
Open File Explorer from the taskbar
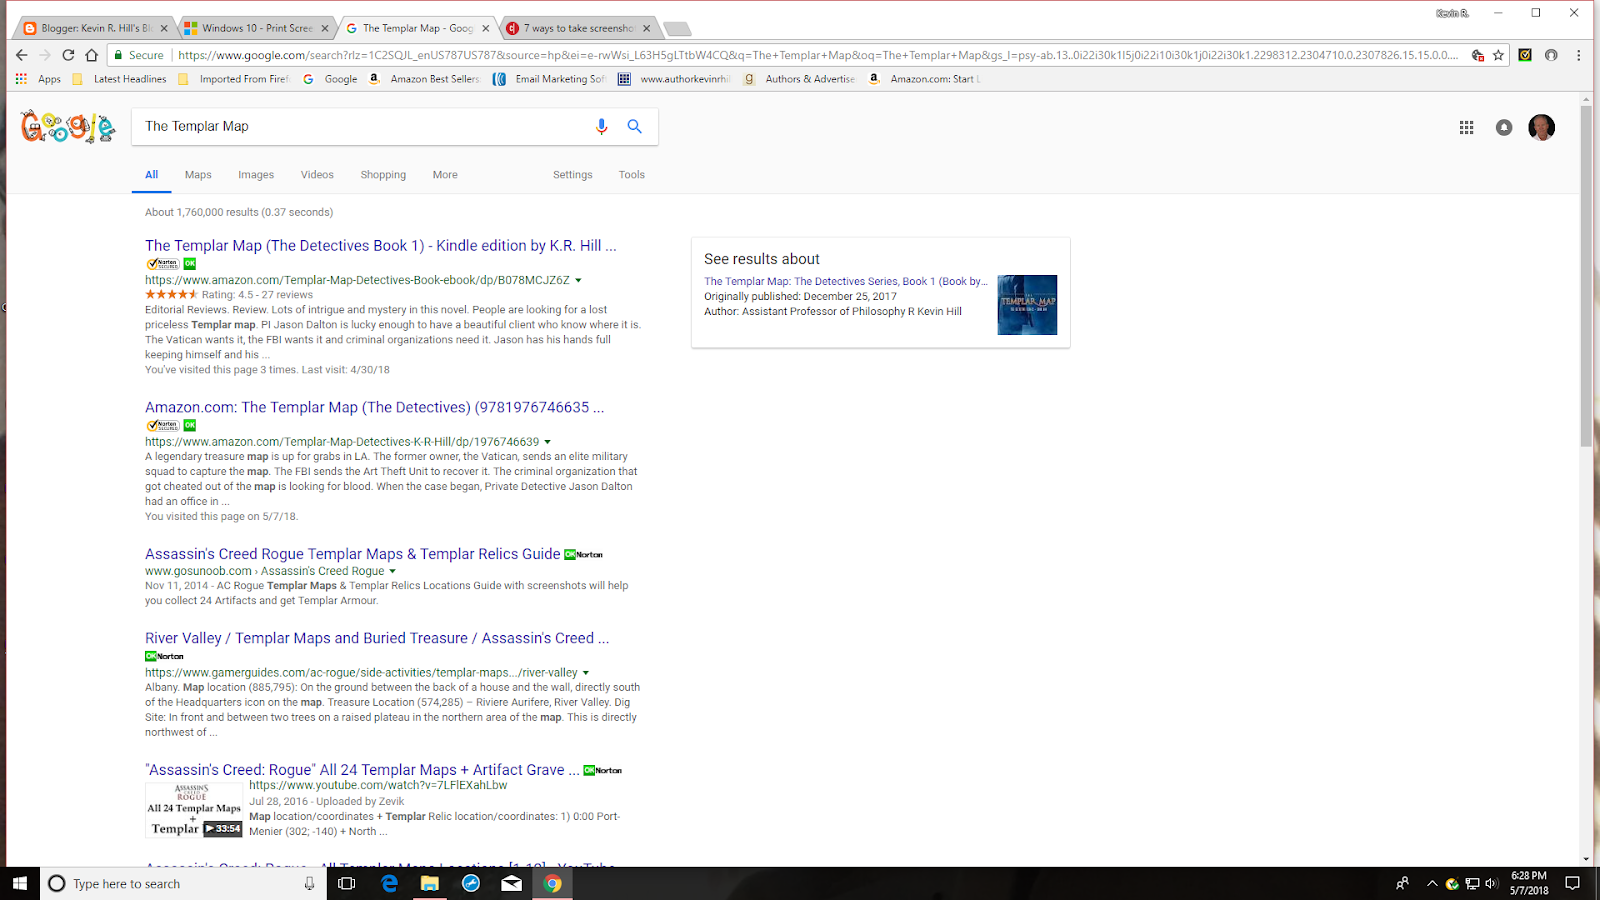pos(430,883)
